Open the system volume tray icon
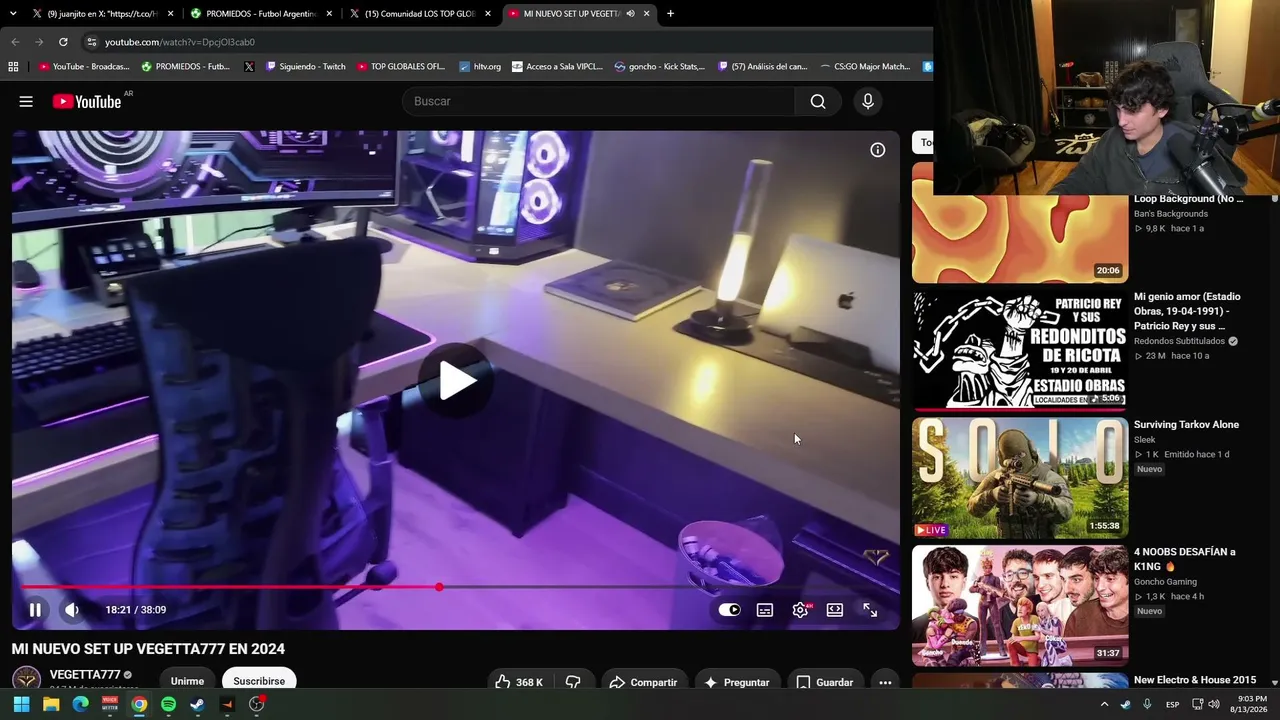The image size is (1280, 720). (1214, 704)
